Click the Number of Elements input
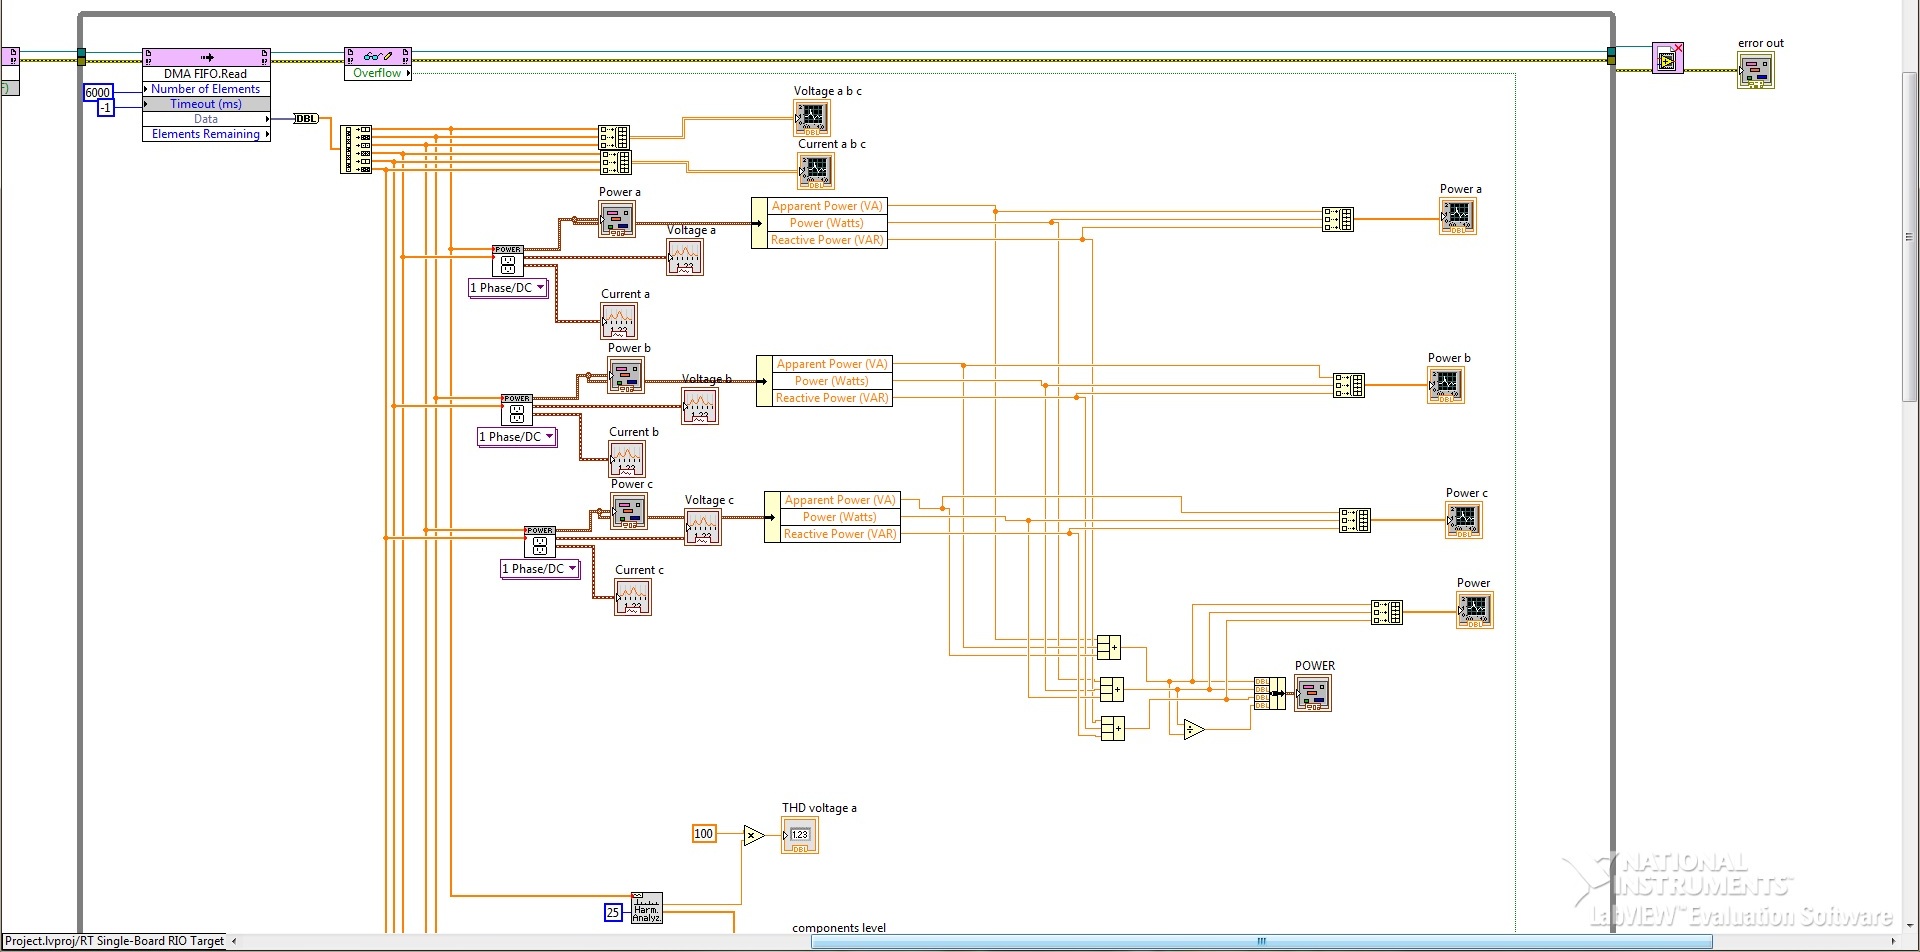The height and width of the screenshot is (952, 1920). 206,89
